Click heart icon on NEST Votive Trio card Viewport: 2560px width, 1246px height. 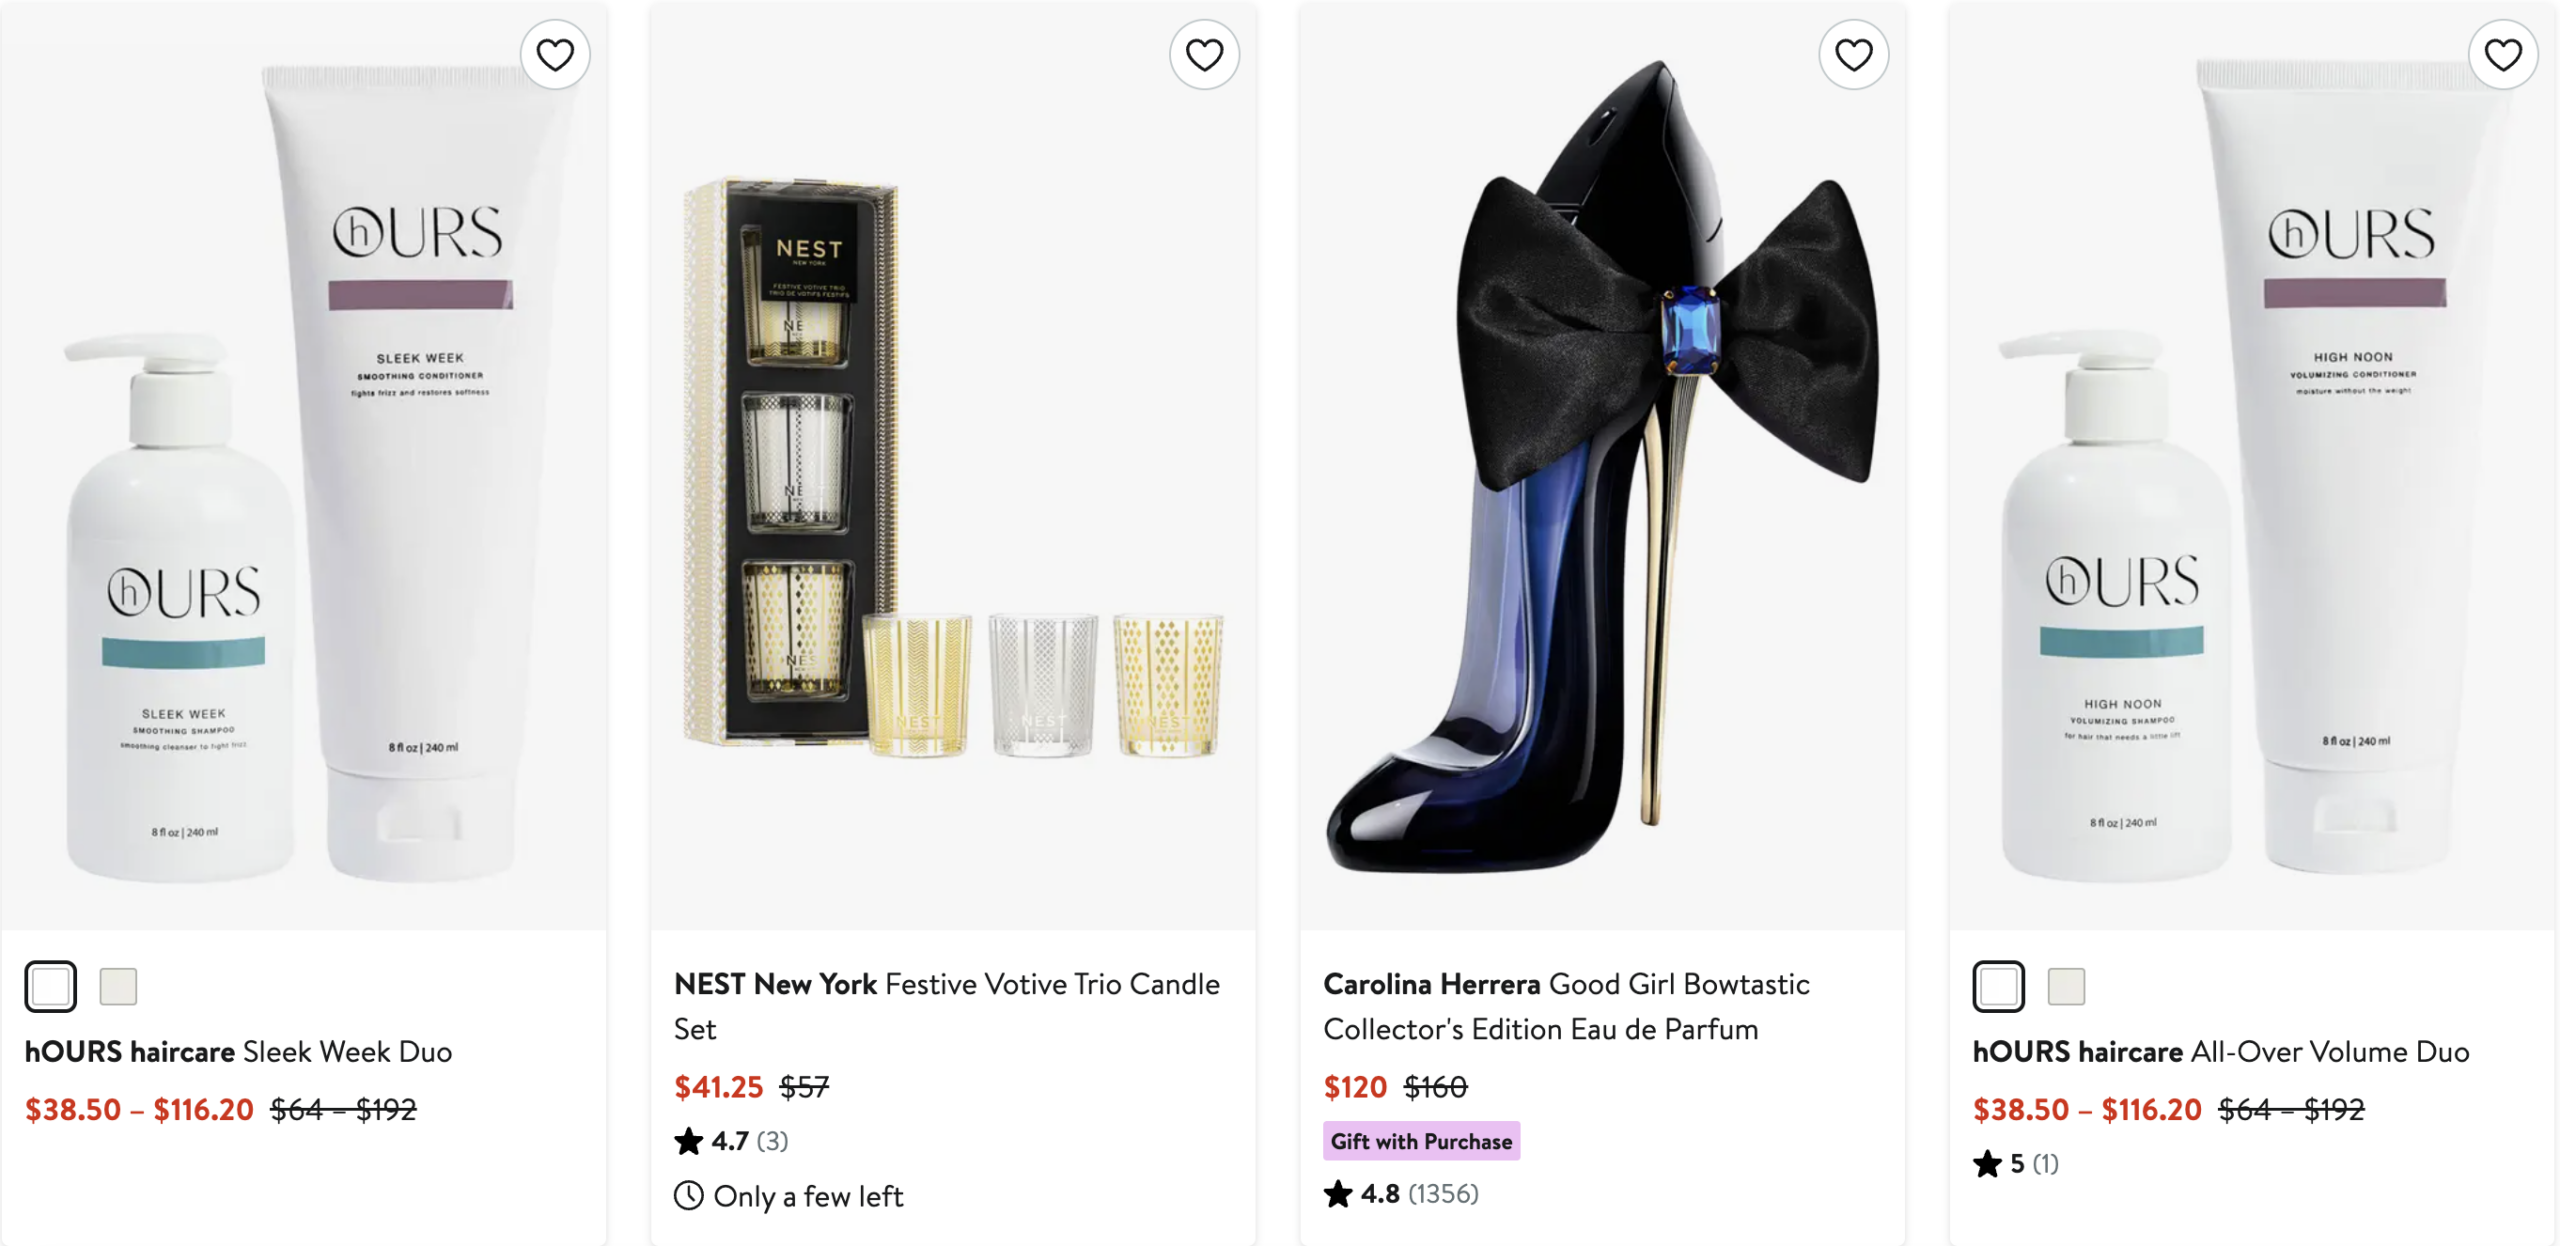click(1204, 55)
